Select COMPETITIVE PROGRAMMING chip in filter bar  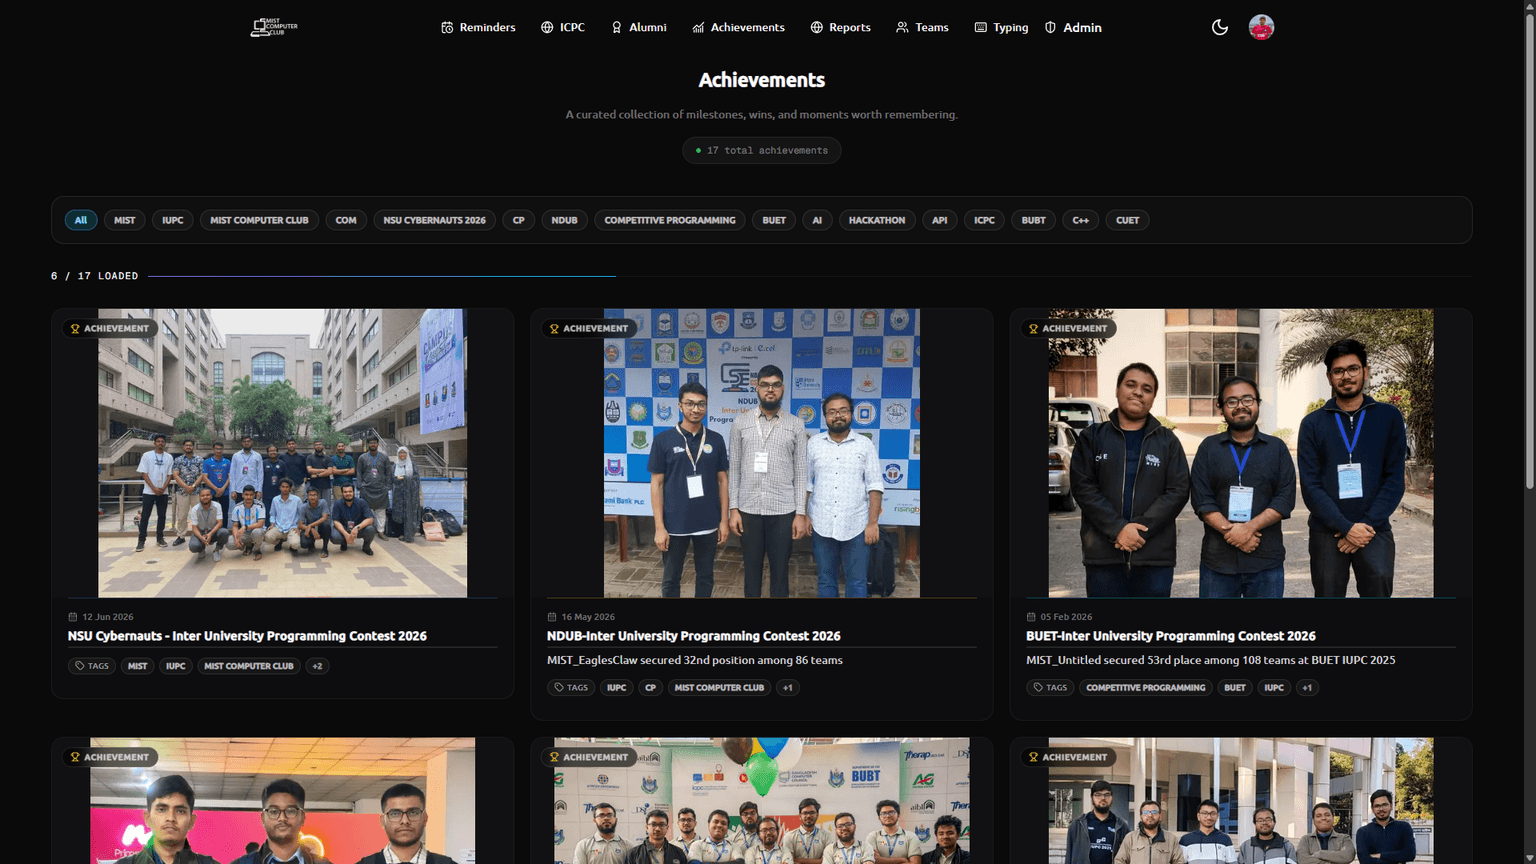coord(670,220)
